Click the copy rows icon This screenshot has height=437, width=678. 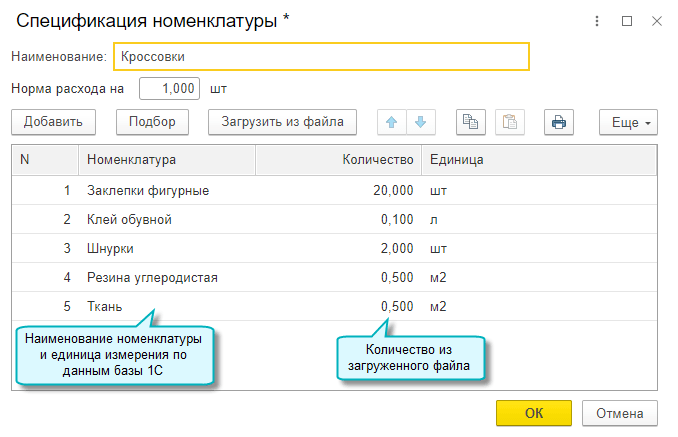click(470, 122)
